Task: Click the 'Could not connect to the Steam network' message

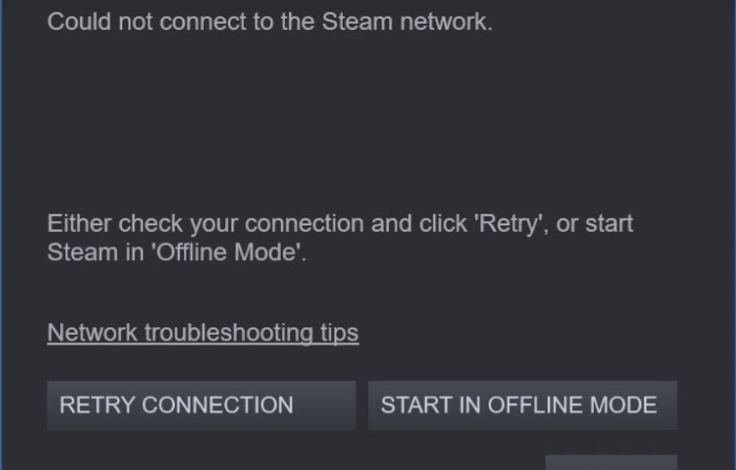Action: coord(270,21)
